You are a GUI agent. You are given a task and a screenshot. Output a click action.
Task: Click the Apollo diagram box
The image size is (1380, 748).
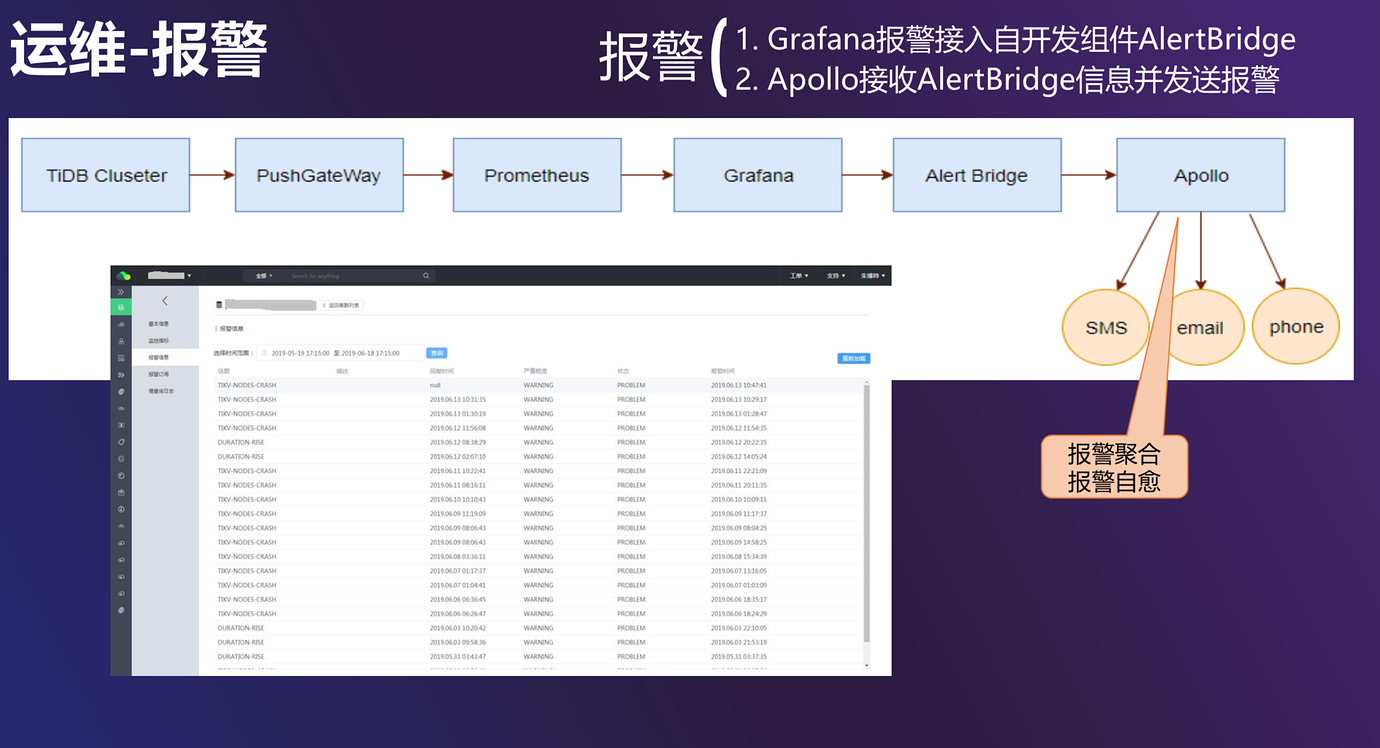1201,175
